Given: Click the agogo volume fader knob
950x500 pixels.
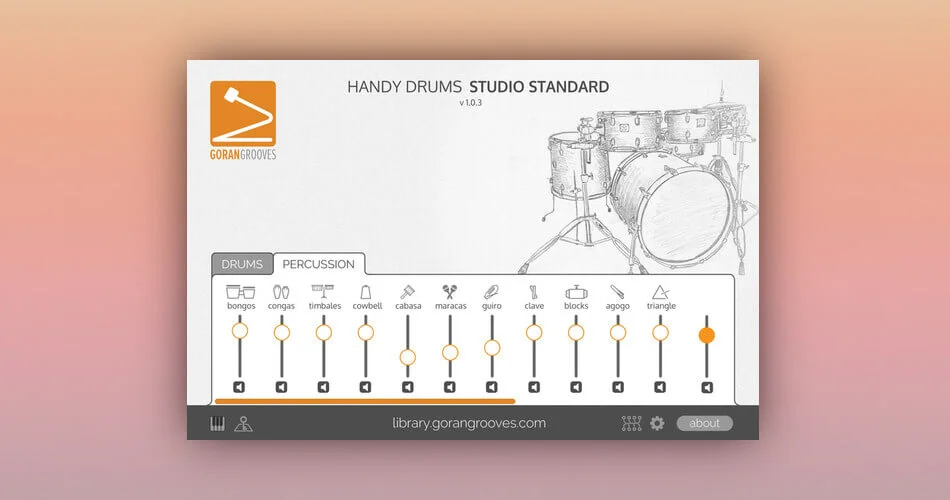Looking at the screenshot, I should [x=618, y=333].
